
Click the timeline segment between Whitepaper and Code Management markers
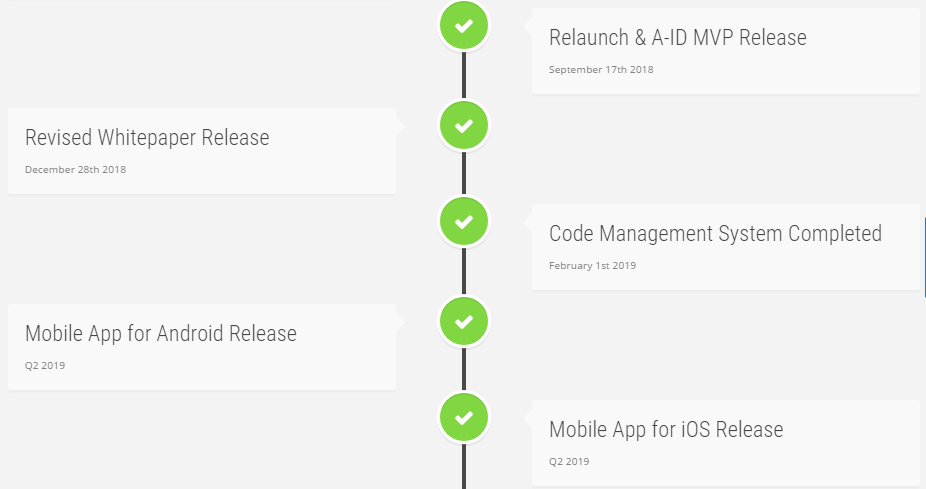pyautogui.click(x=464, y=173)
